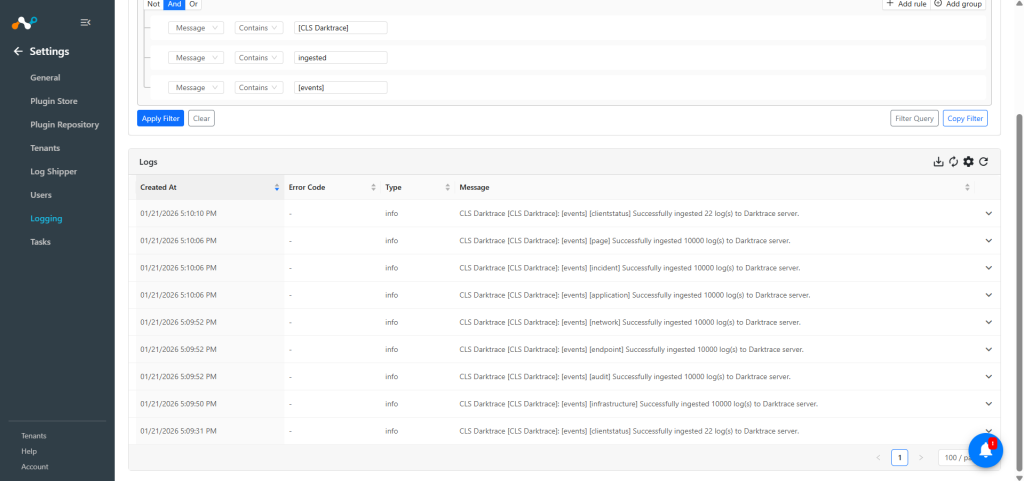The height and width of the screenshot is (481, 1024).
Task: Open Message field dropdown for ingested rule
Action: click(196, 57)
